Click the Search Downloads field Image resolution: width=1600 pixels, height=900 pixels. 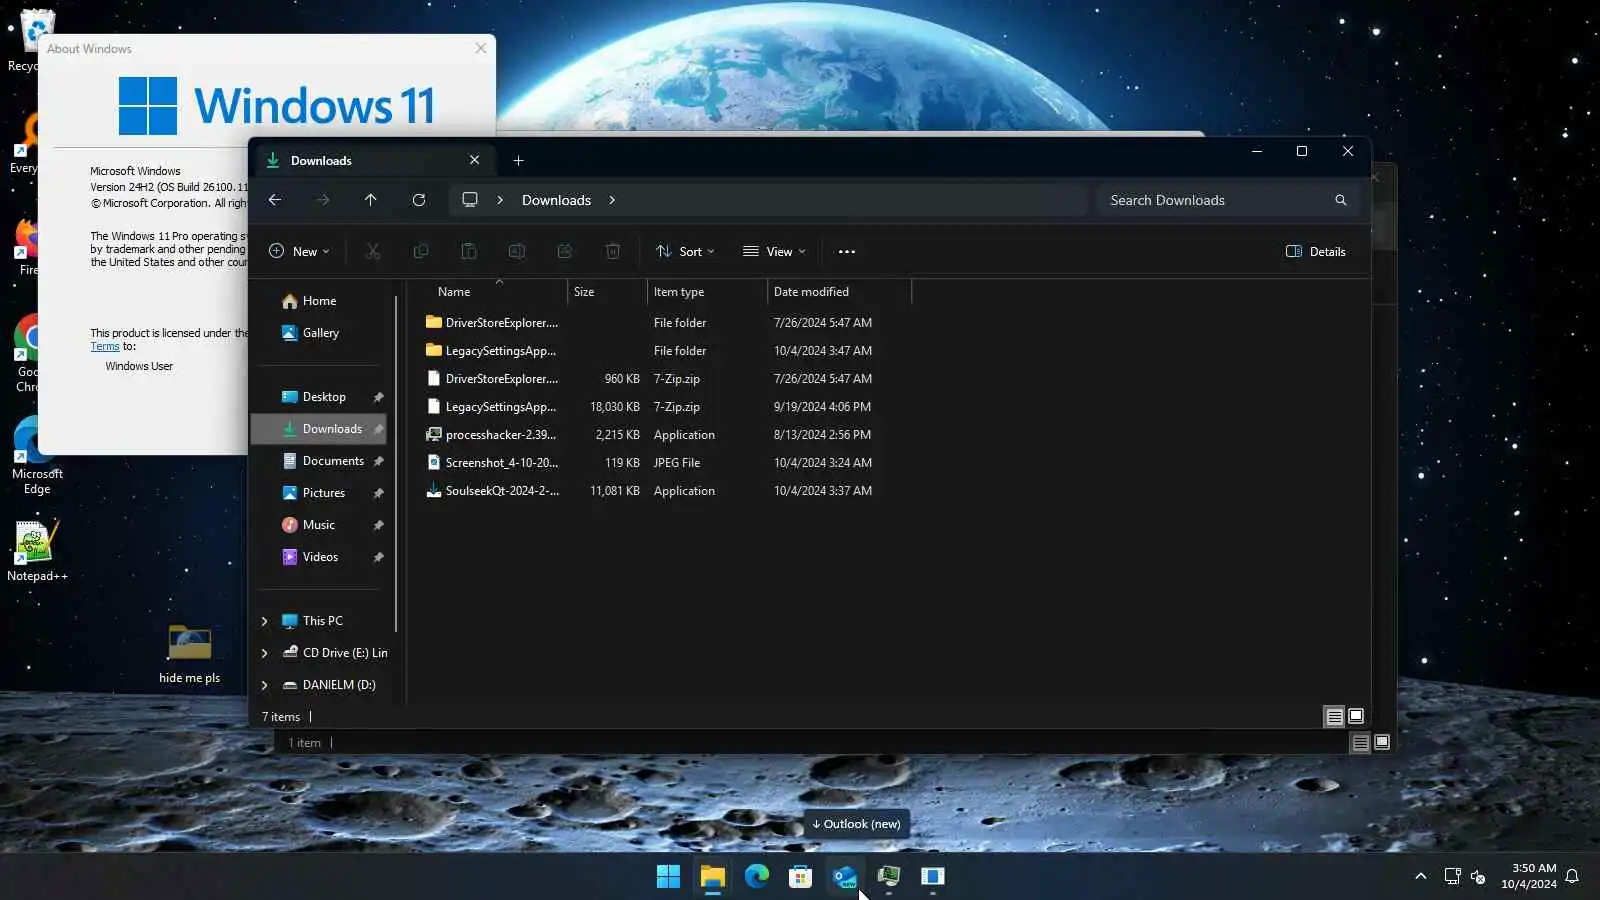tap(1228, 200)
